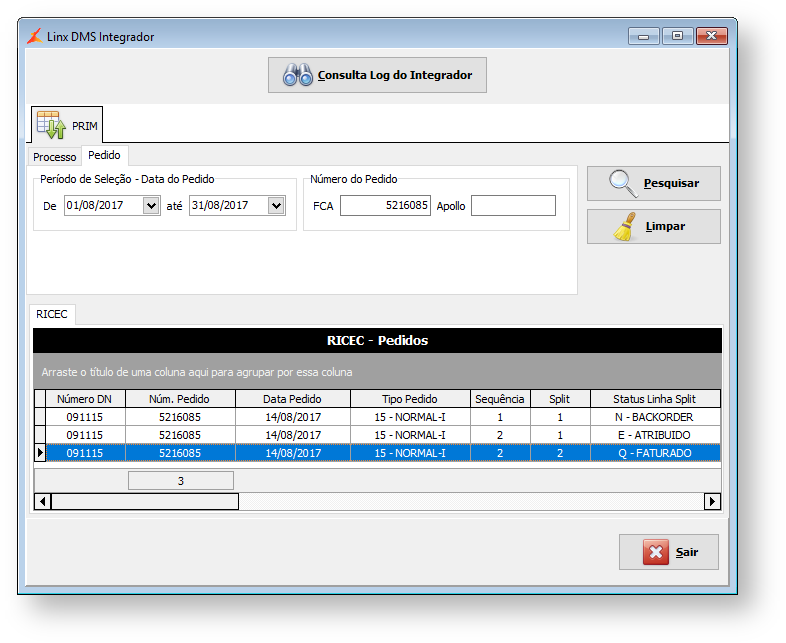Select the row with E - ATRIBUIDO status
Screen dimensions: 786x643
(383, 435)
